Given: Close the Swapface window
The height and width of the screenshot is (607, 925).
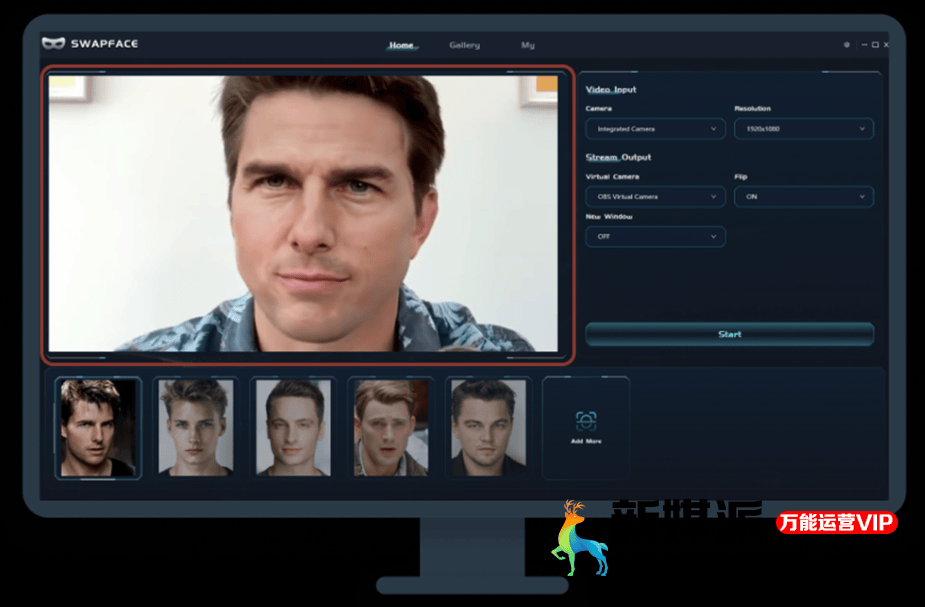Looking at the screenshot, I should [886, 45].
